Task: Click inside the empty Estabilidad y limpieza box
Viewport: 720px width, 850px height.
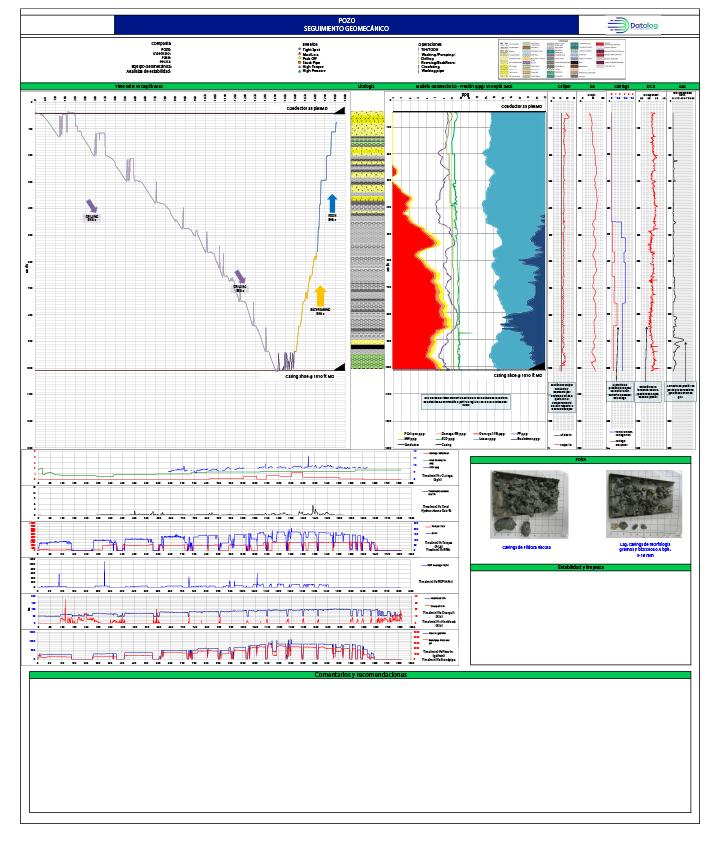Action: pyautogui.click(x=580, y=617)
